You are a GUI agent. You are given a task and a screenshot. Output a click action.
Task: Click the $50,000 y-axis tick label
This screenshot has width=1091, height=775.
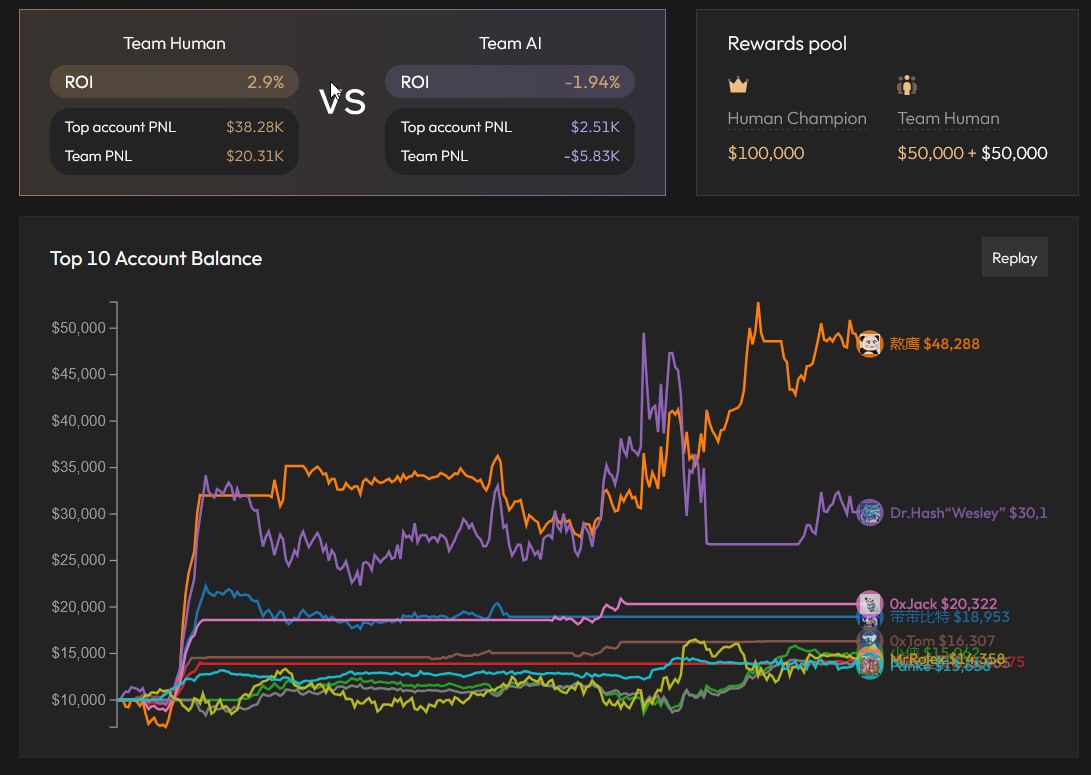(x=77, y=328)
